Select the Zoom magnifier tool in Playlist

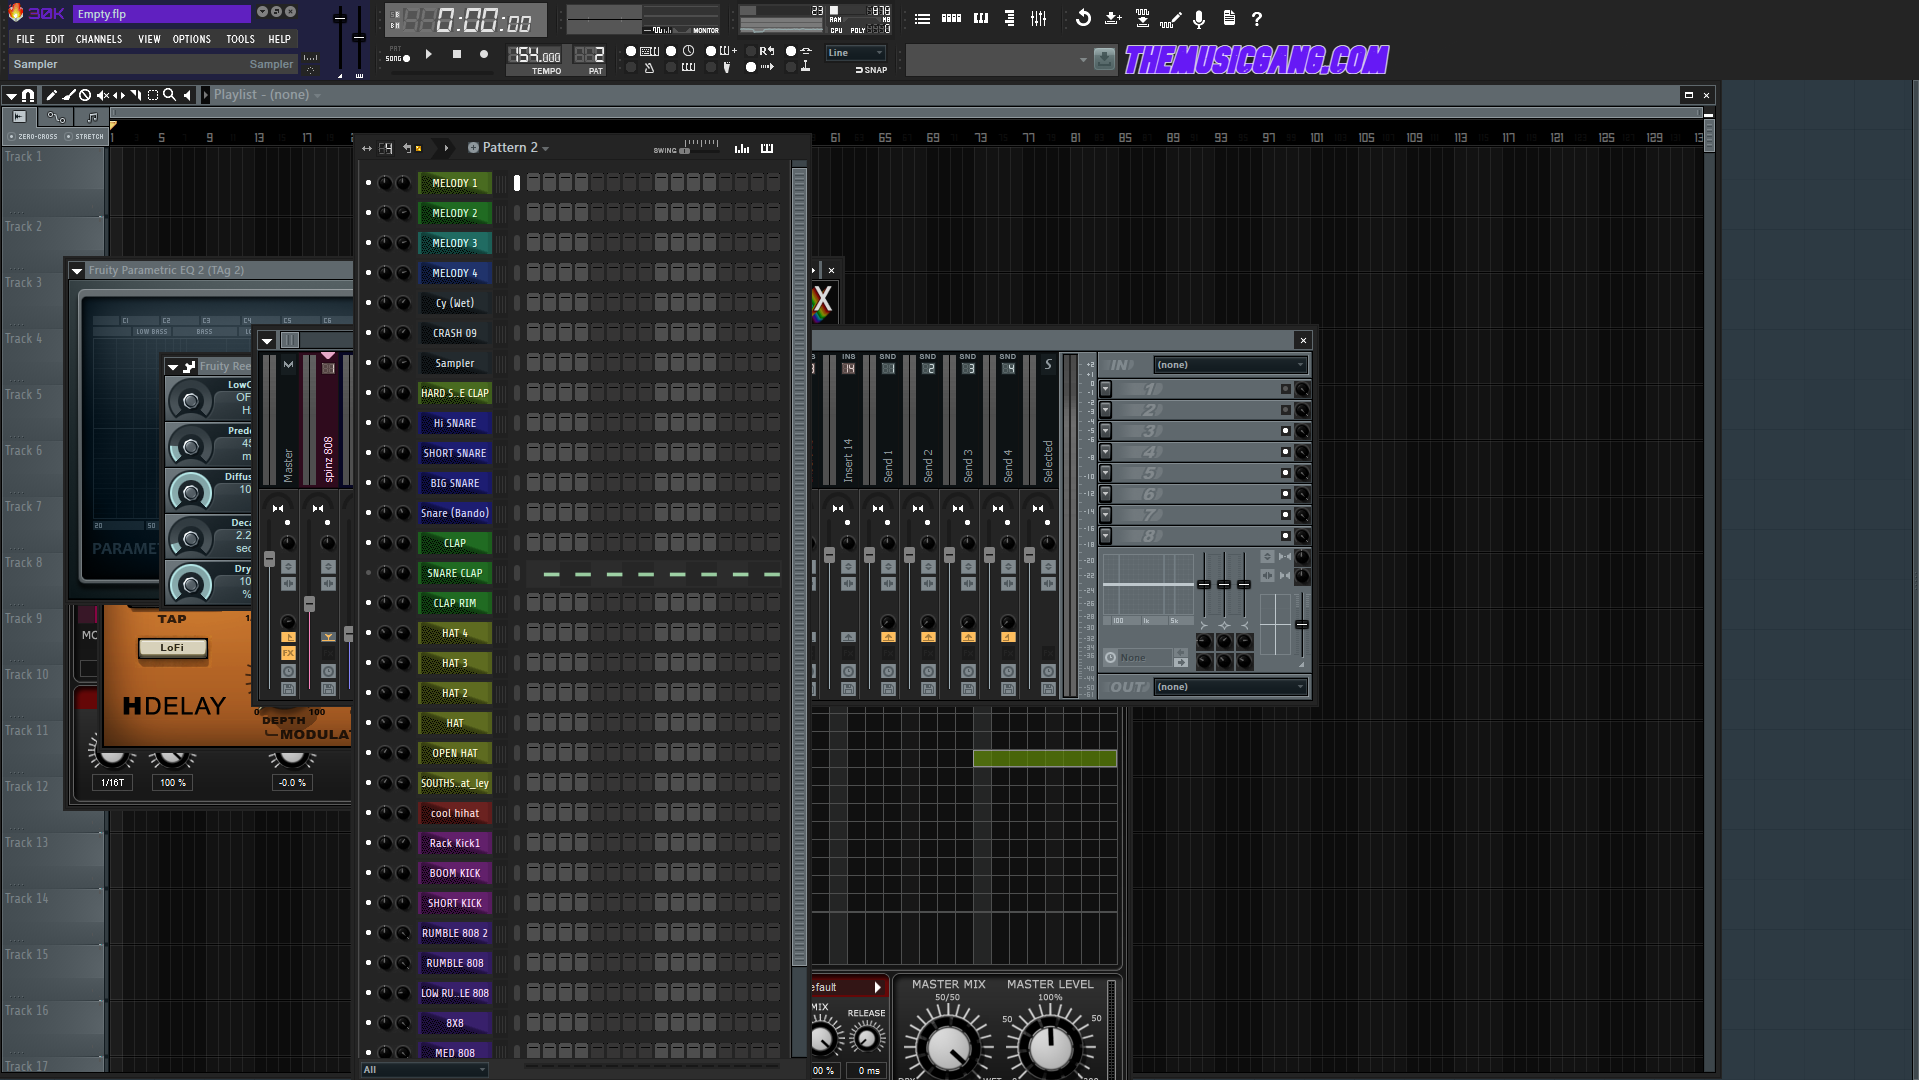click(x=169, y=95)
